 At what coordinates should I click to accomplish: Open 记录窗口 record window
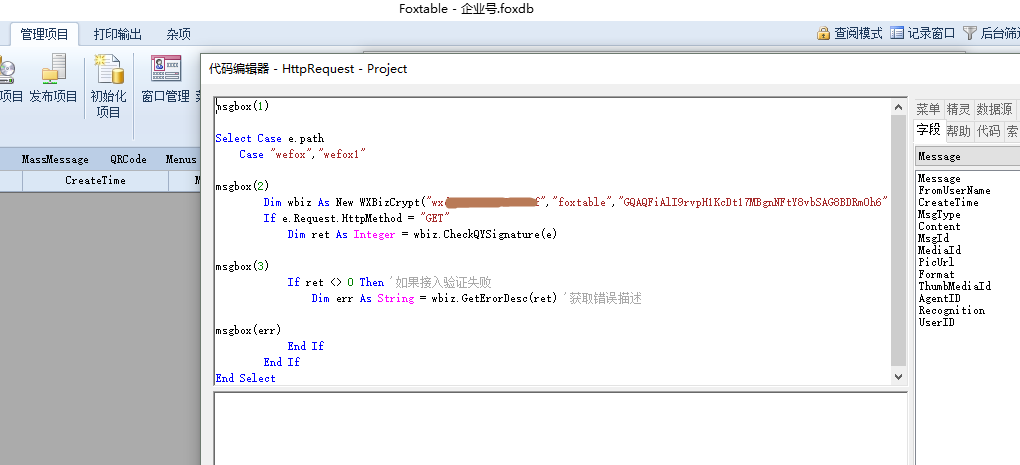[922, 33]
